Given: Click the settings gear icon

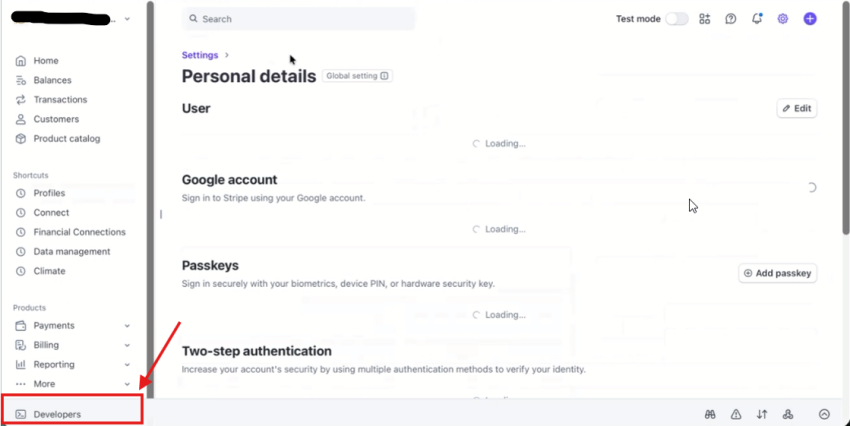Looking at the screenshot, I should point(783,19).
